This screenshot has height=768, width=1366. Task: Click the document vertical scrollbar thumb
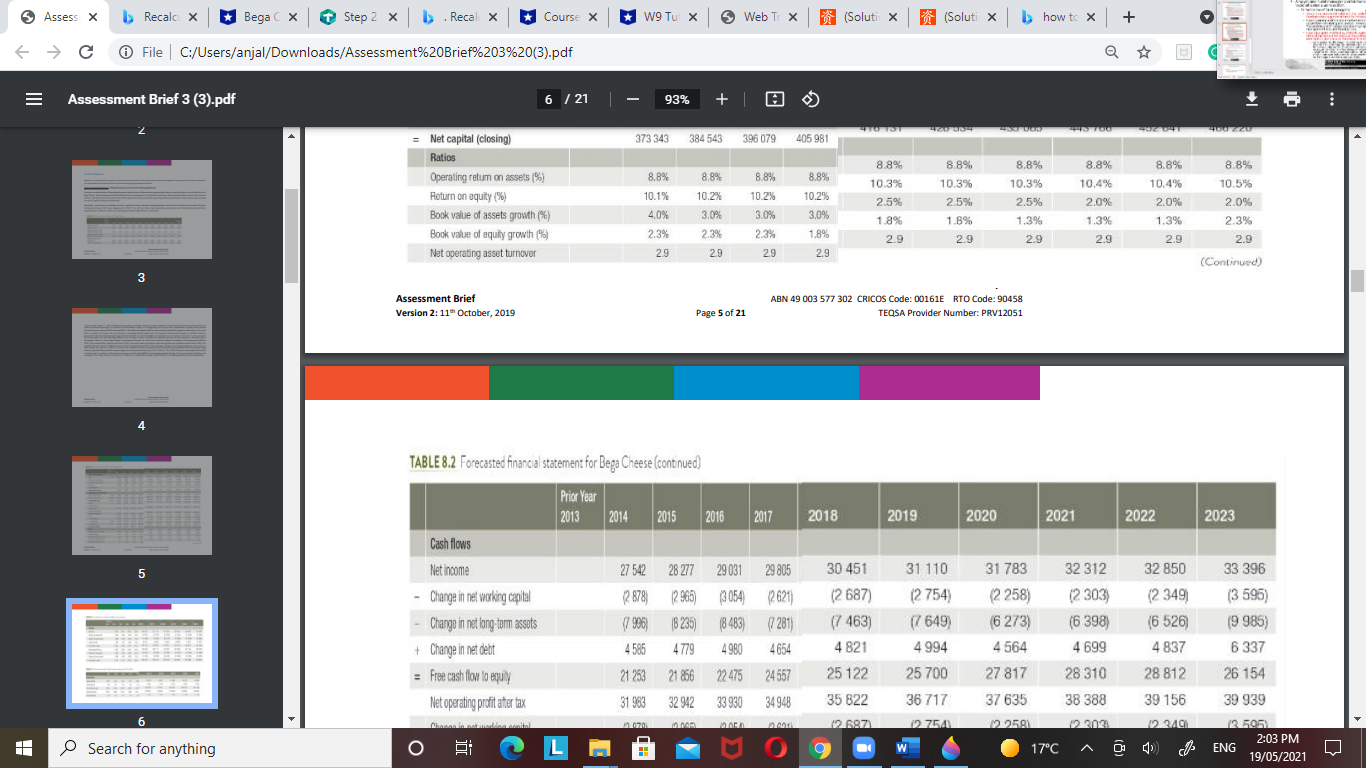(x=1356, y=279)
